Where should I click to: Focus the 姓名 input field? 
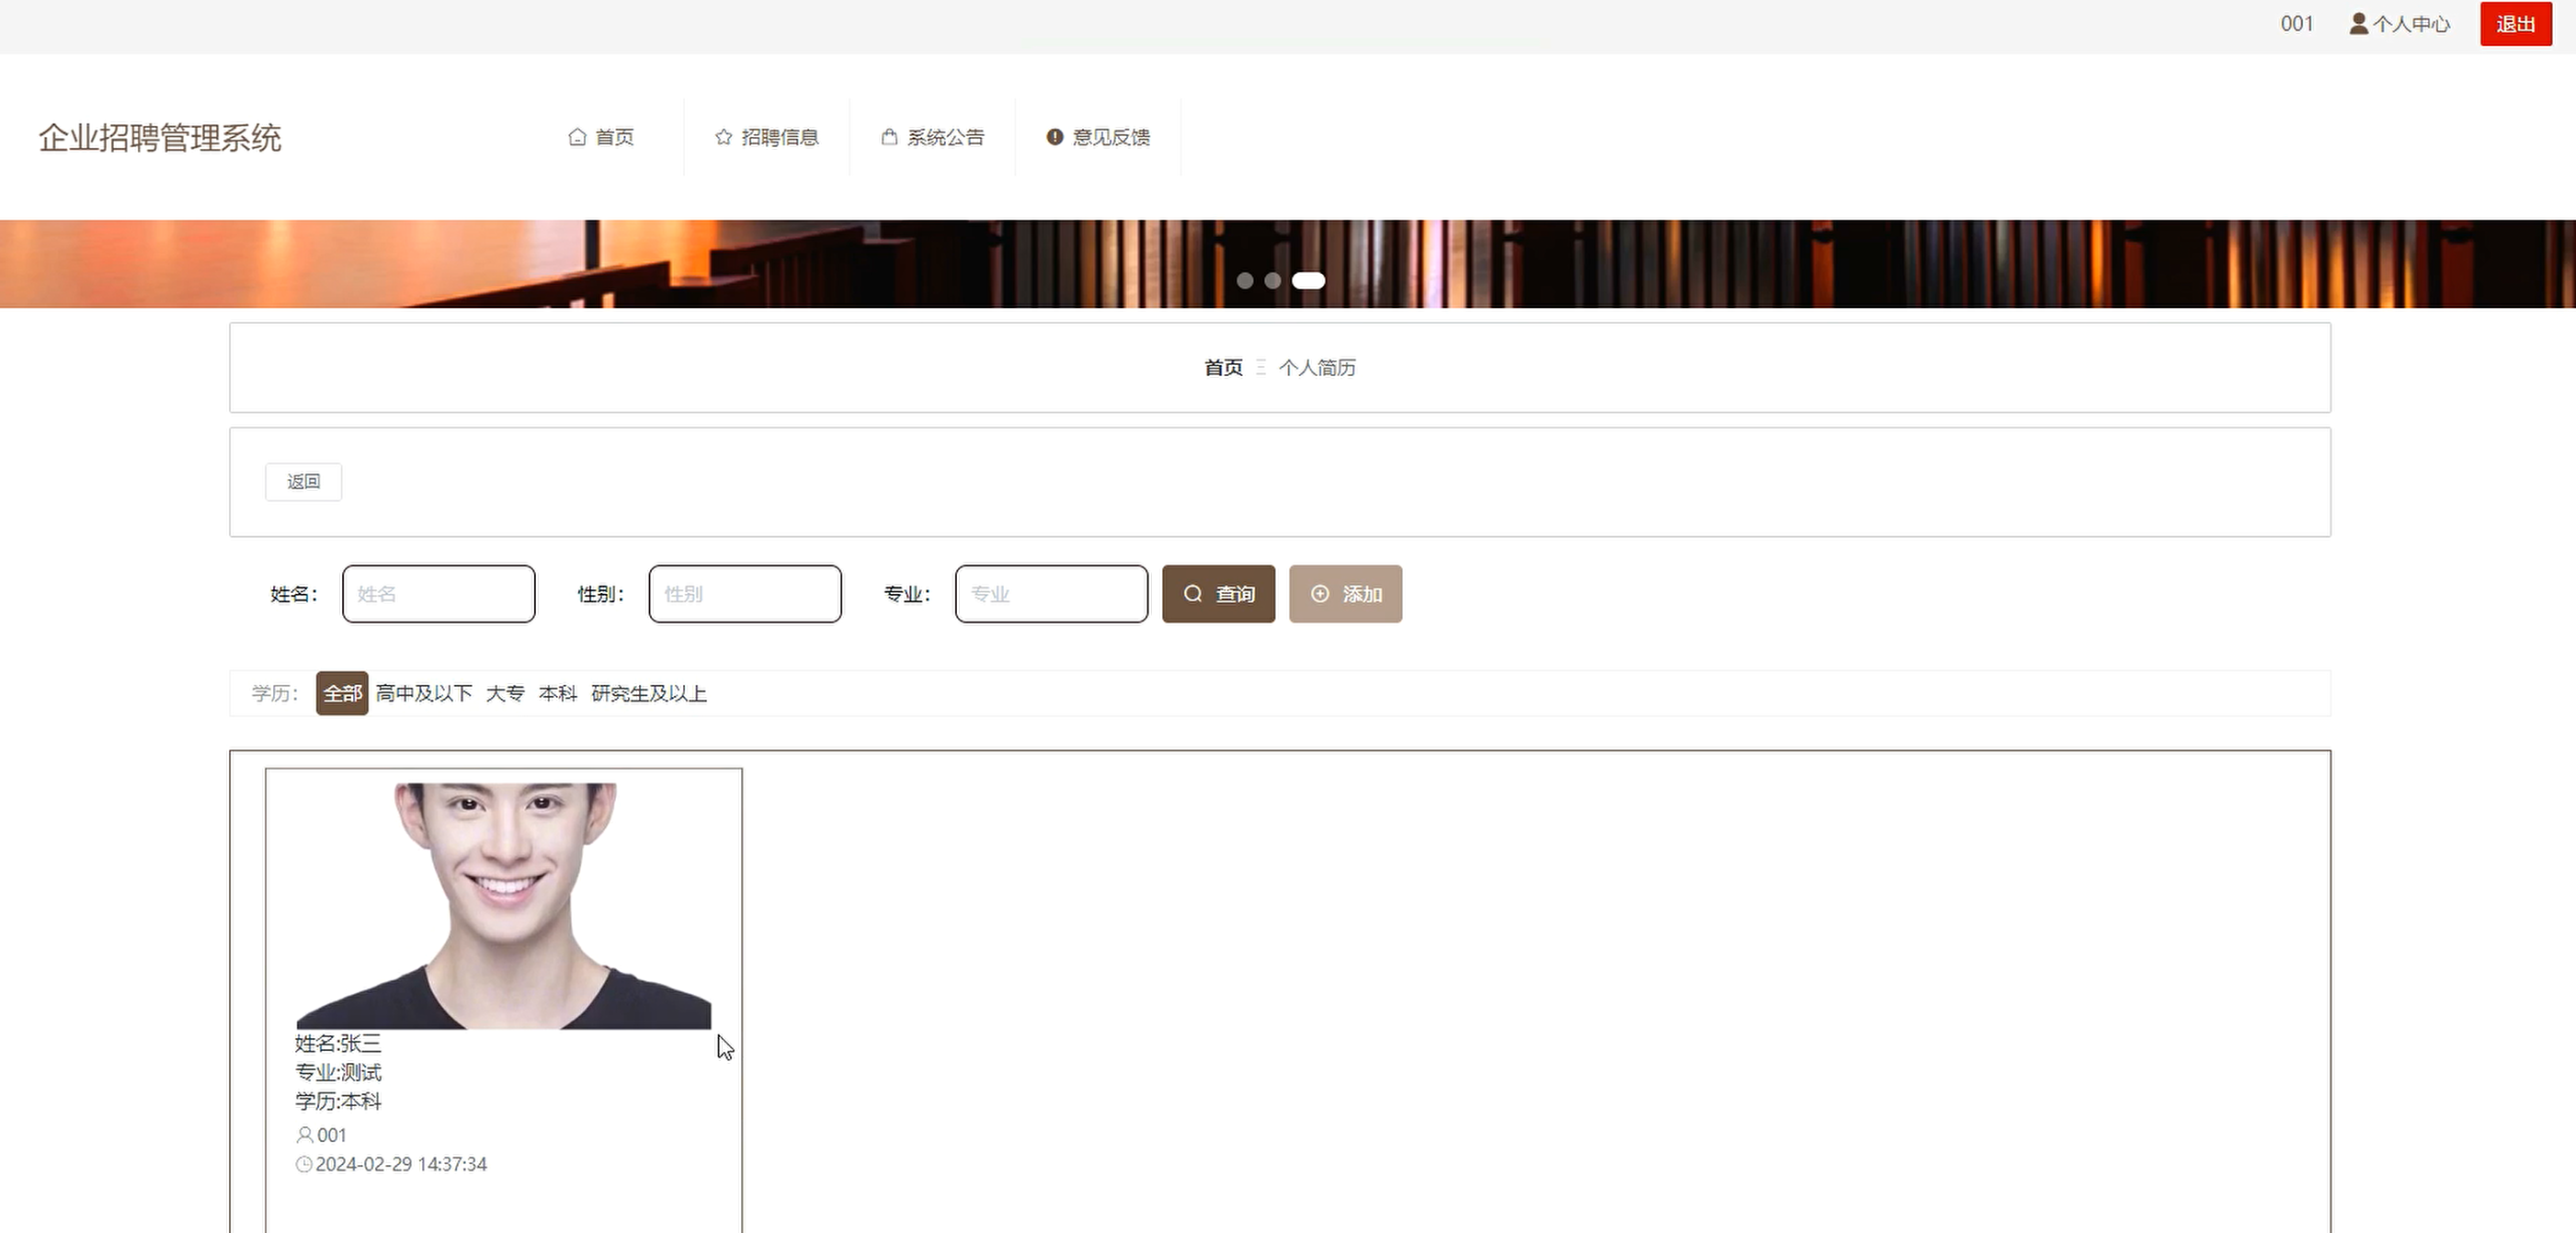point(439,594)
